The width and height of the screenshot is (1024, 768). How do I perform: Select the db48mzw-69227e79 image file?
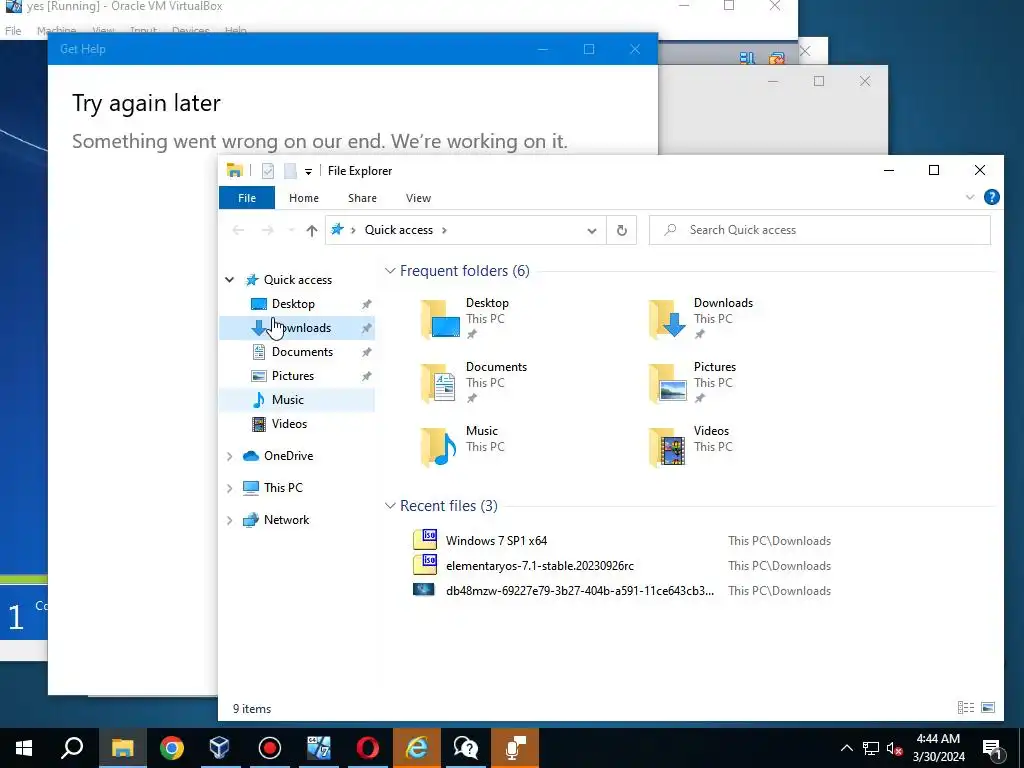pyautogui.click(x=579, y=590)
